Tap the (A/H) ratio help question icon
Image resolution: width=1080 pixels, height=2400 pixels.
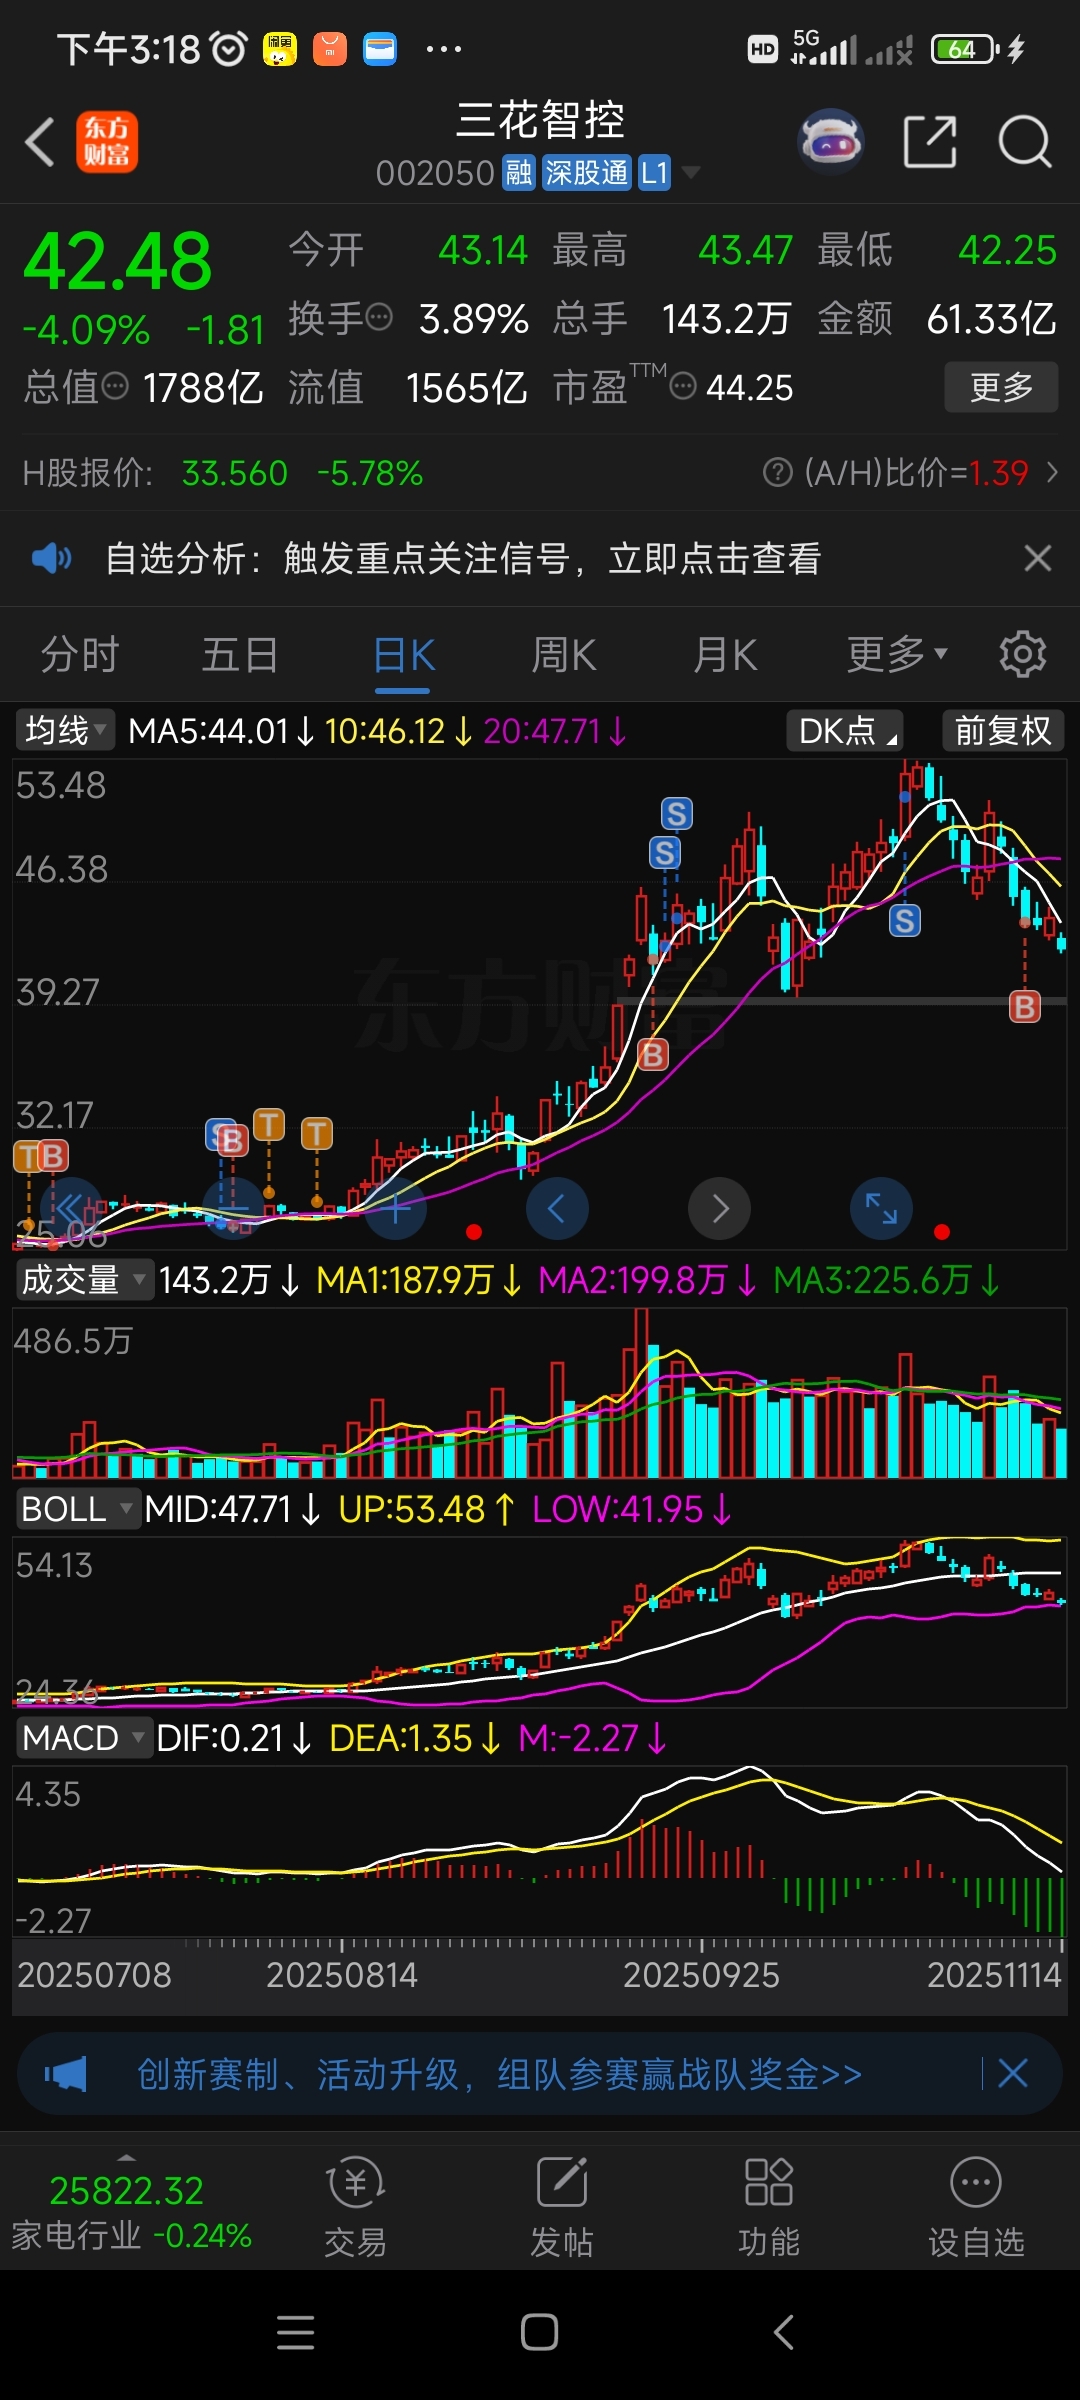coord(777,472)
